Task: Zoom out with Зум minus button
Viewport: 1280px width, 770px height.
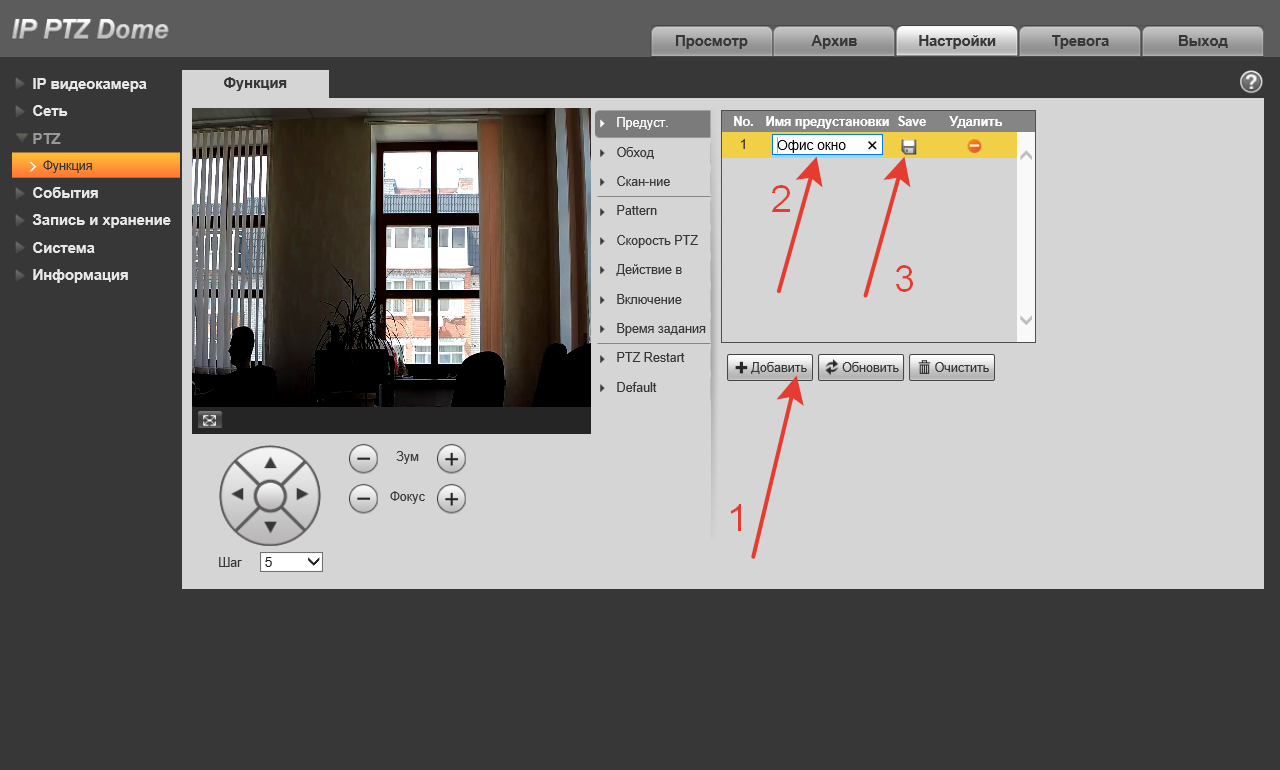Action: coord(363,459)
